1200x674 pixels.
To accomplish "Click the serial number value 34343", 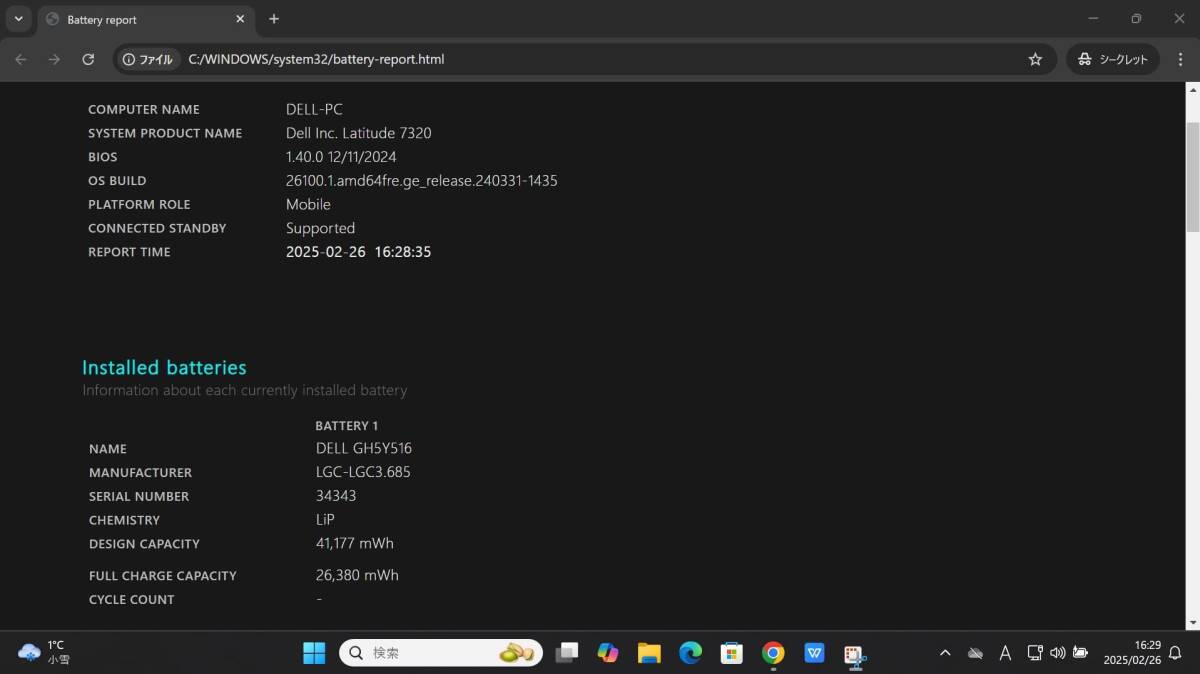I will [336, 496].
